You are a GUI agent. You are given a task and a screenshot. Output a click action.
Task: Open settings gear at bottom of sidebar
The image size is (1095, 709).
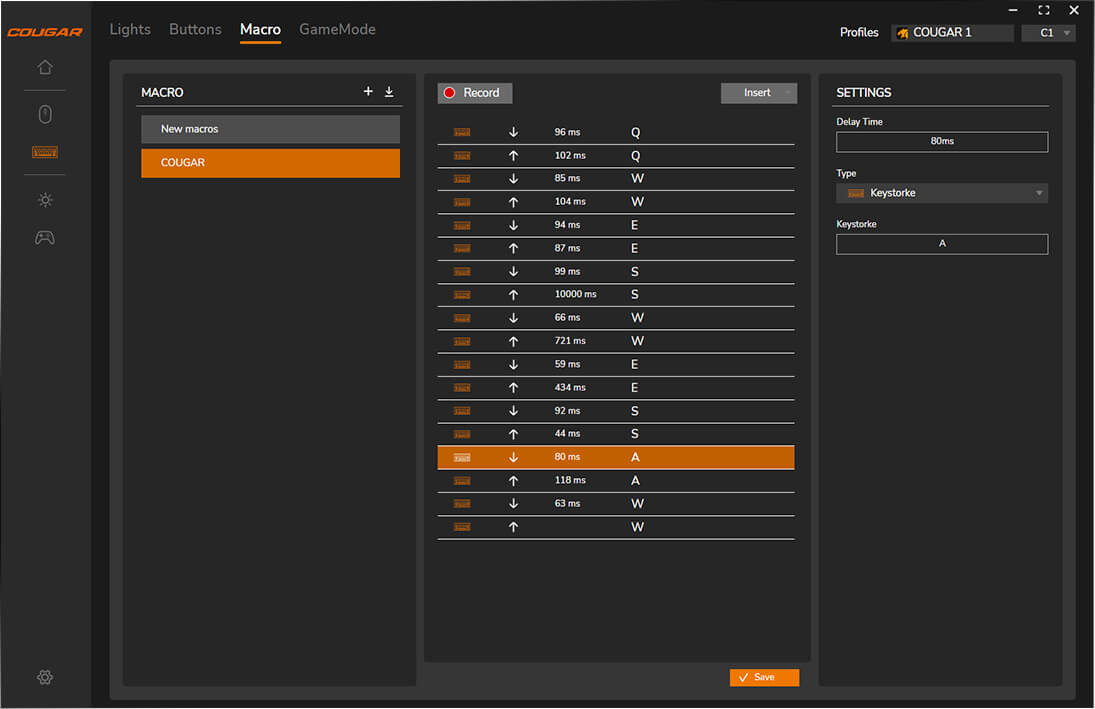coord(45,677)
